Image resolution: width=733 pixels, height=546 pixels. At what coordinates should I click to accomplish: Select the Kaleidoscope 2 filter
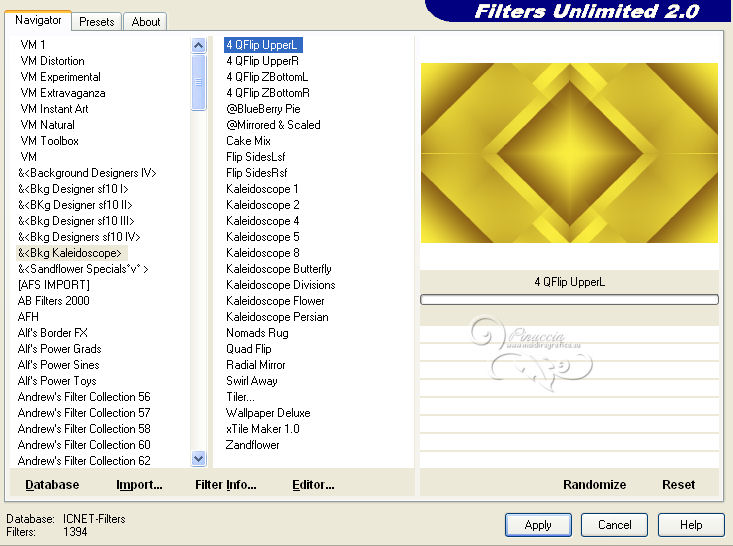(x=263, y=205)
